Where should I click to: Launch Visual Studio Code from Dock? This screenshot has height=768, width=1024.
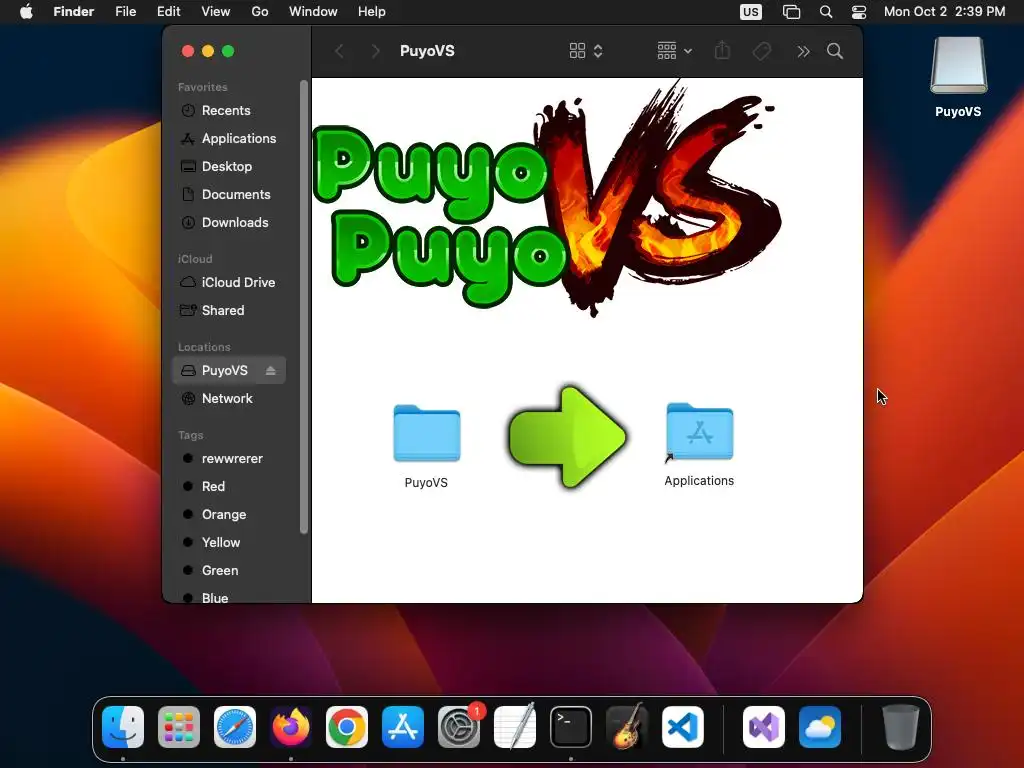click(x=683, y=727)
